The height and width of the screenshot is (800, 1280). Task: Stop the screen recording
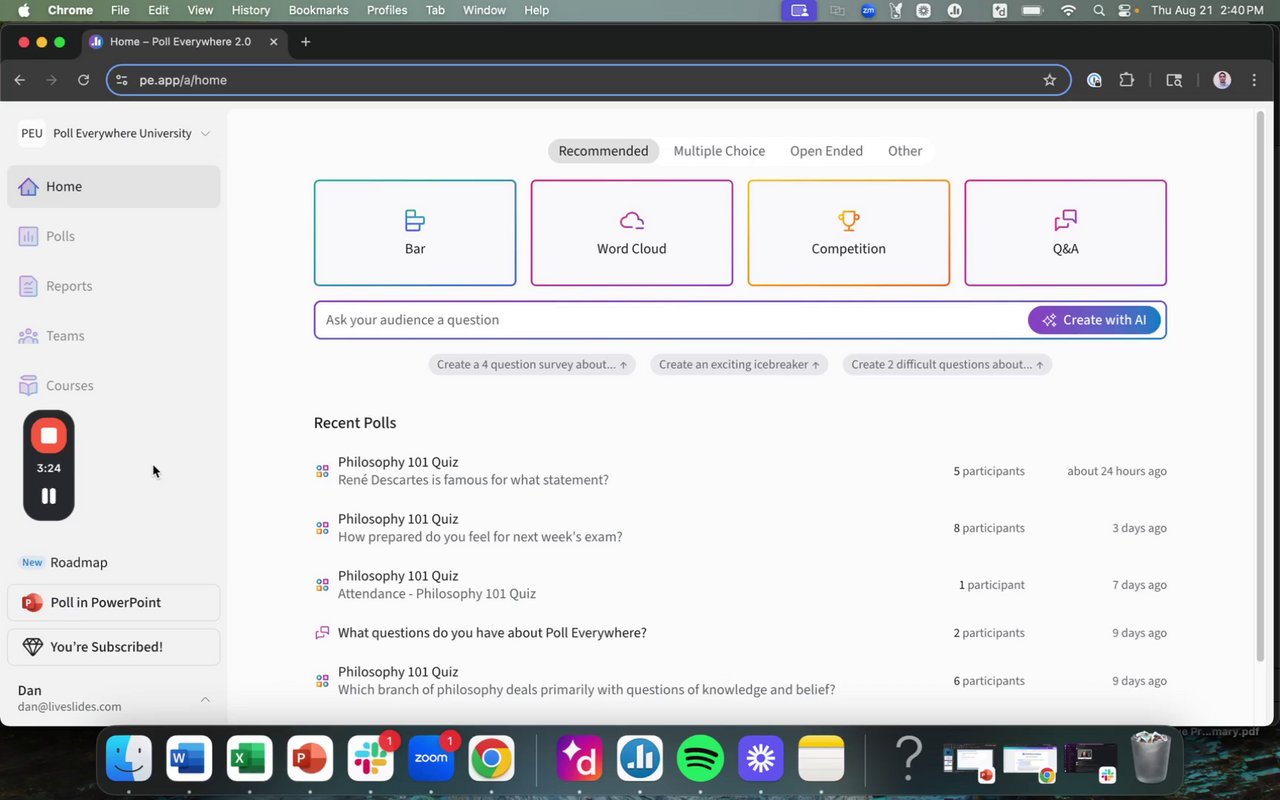[x=49, y=436]
